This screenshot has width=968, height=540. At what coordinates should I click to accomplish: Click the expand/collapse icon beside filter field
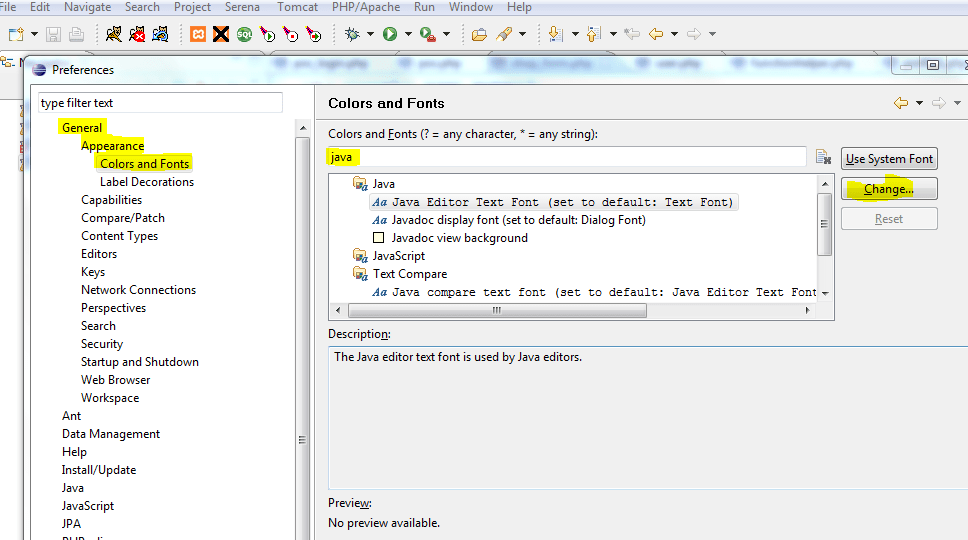(x=824, y=157)
